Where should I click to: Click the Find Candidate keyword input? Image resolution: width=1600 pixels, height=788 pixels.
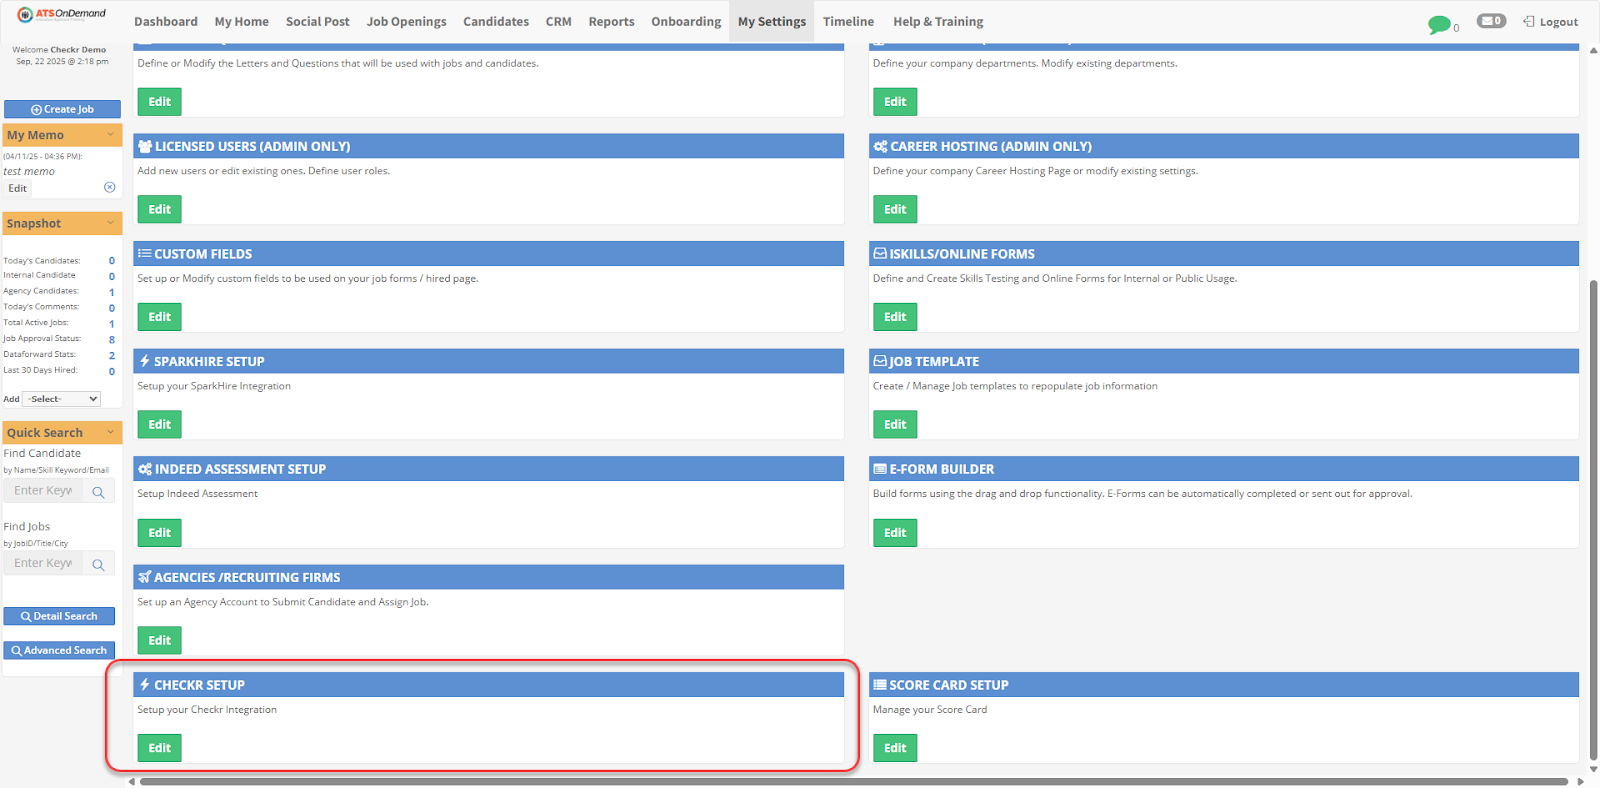(x=44, y=491)
